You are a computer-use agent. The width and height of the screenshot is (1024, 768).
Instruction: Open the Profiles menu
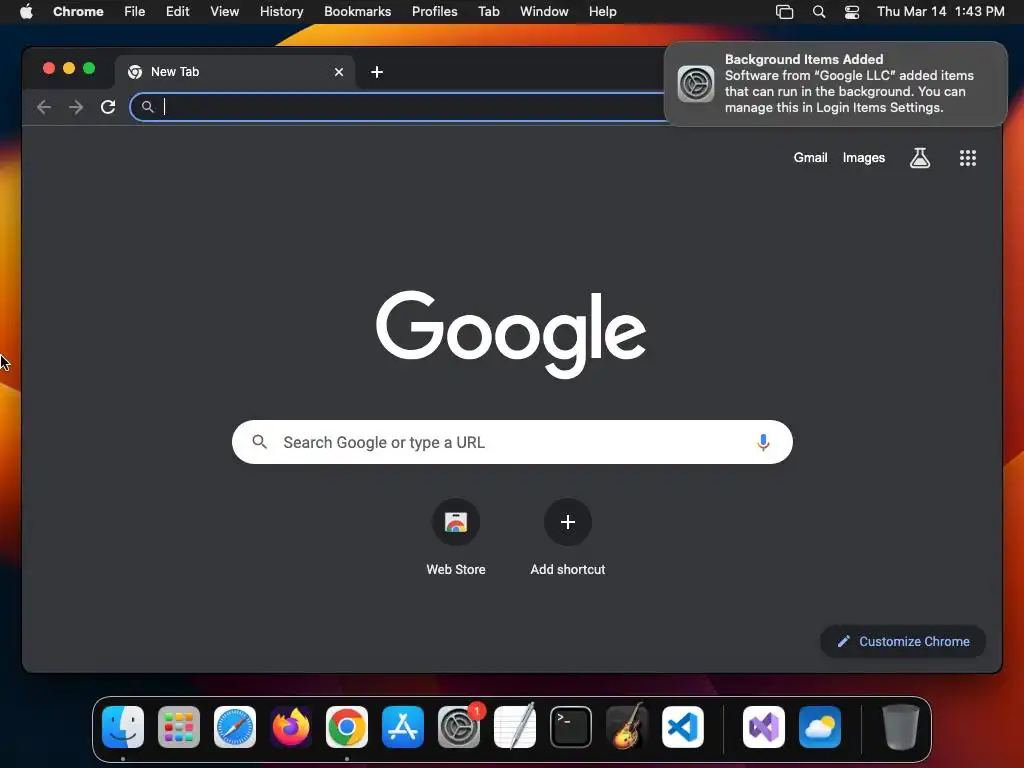pos(434,12)
